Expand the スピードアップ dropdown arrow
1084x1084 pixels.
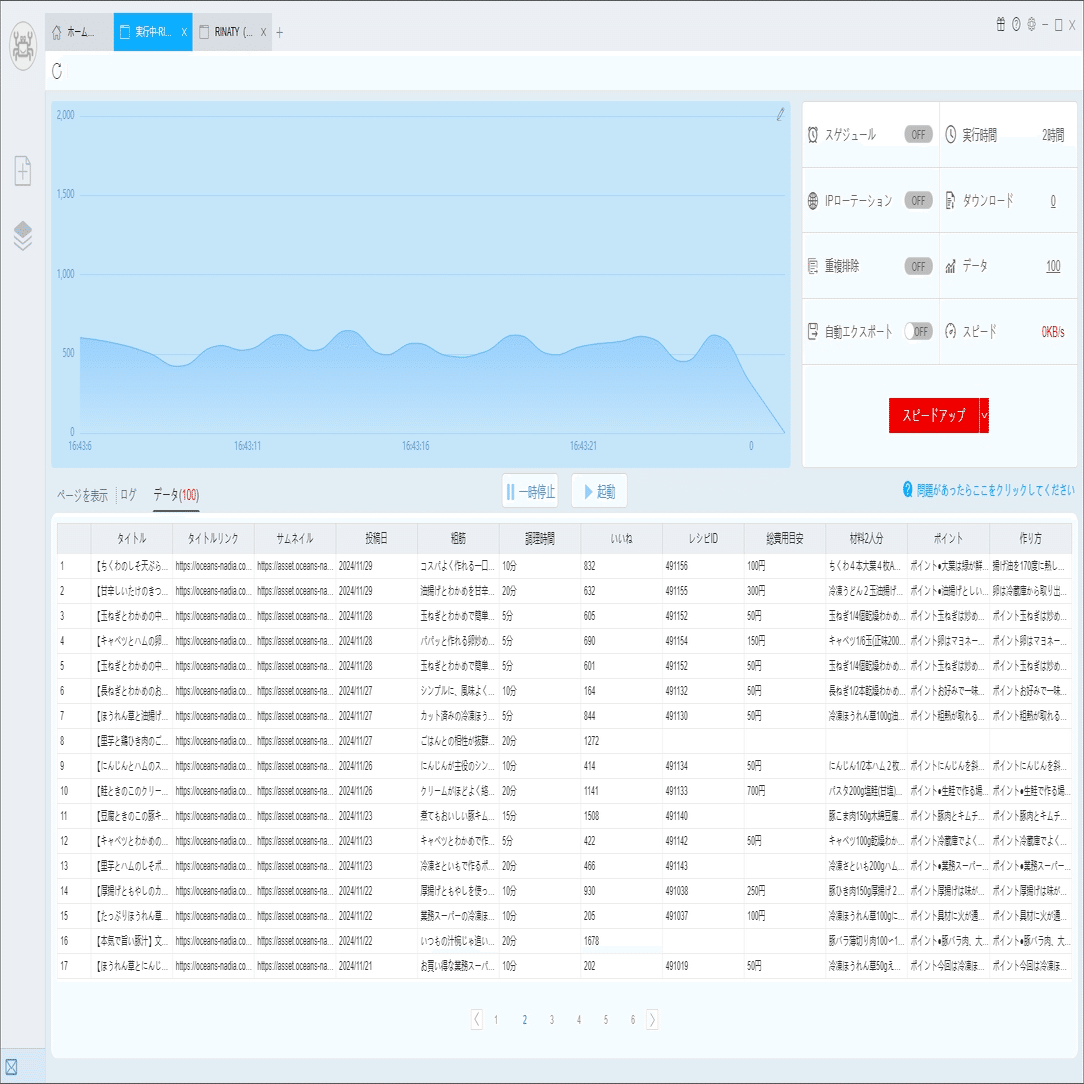click(x=984, y=415)
